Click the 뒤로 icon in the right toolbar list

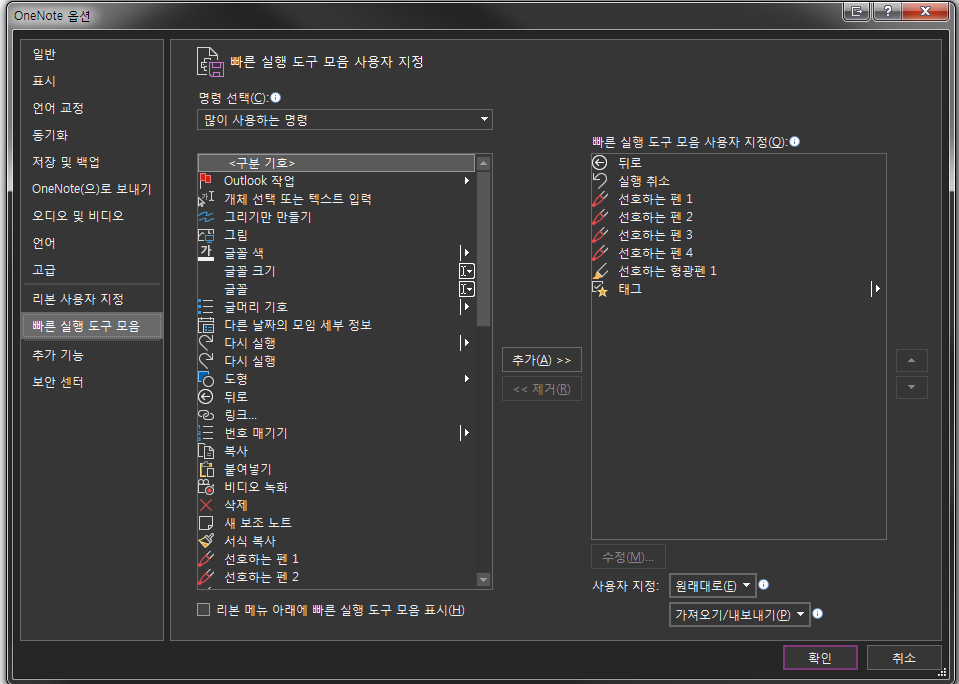pos(599,163)
